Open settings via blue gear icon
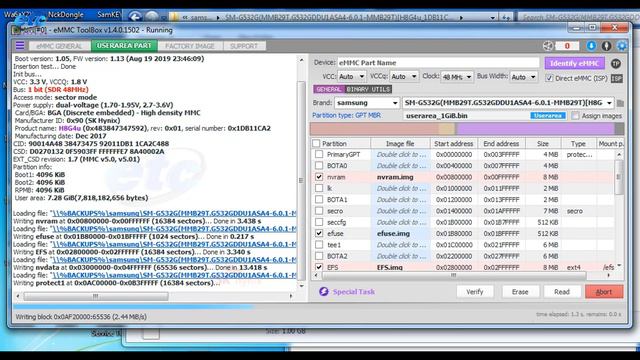The image size is (640, 360). (x=622, y=46)
